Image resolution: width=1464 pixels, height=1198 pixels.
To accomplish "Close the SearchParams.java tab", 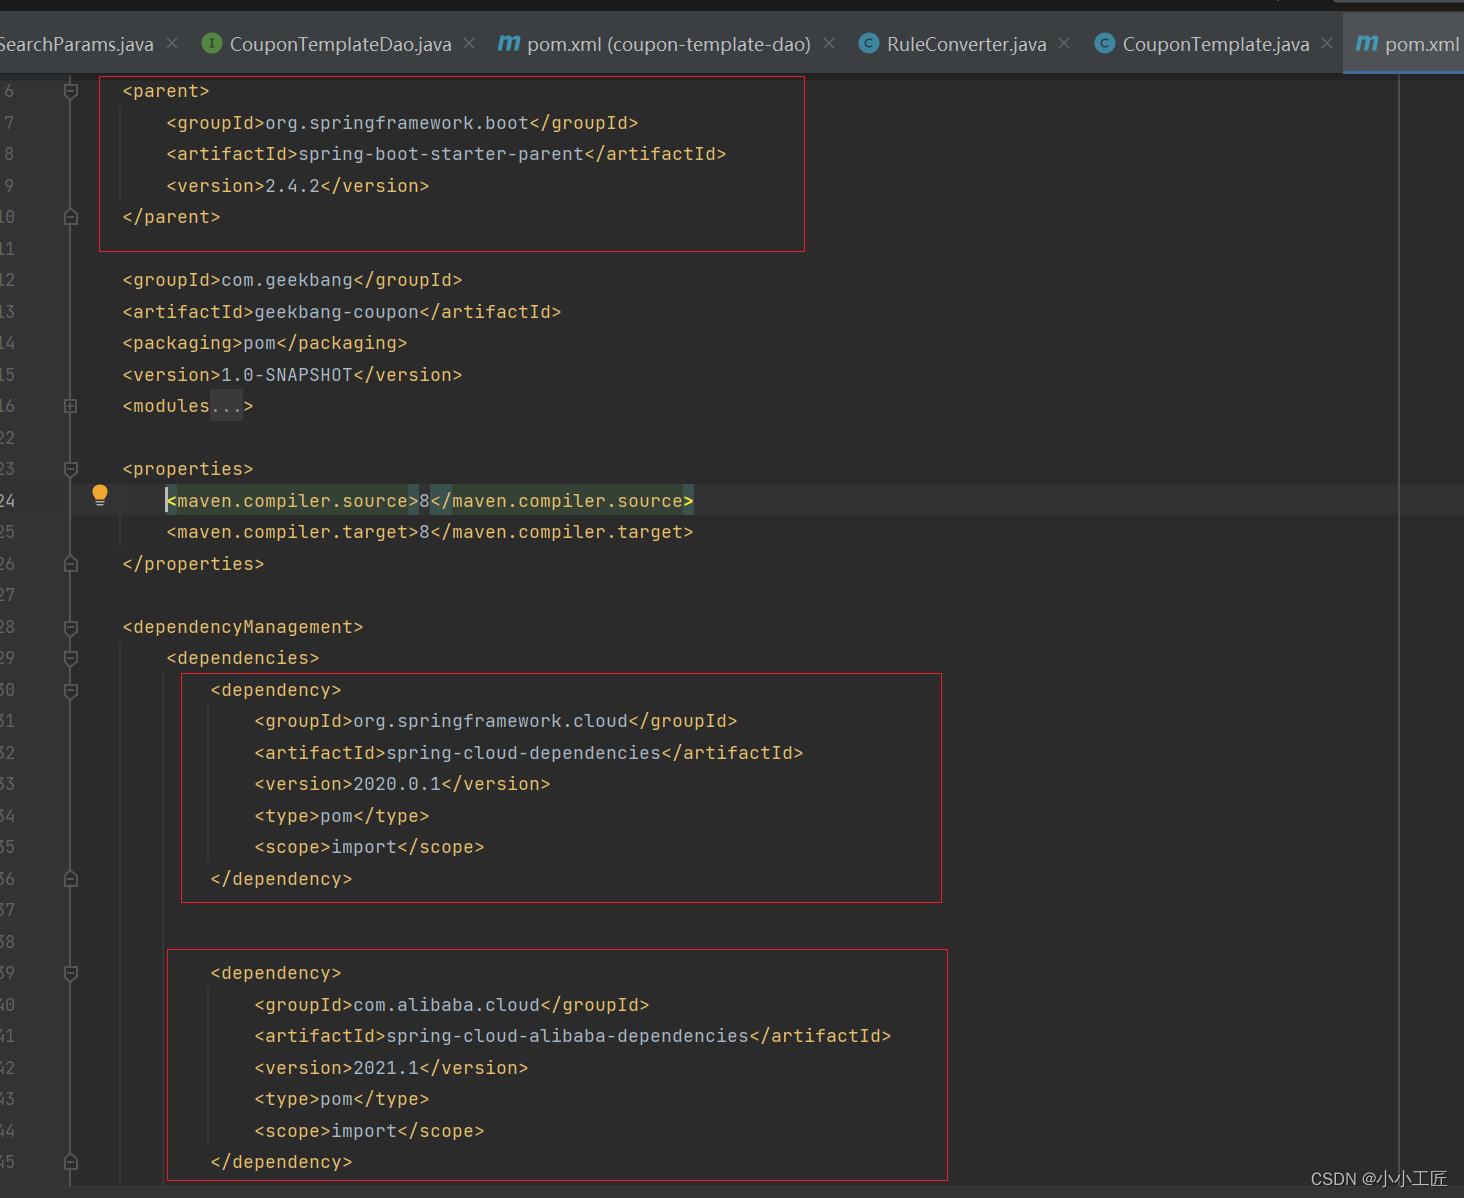I will click(172, 43).
